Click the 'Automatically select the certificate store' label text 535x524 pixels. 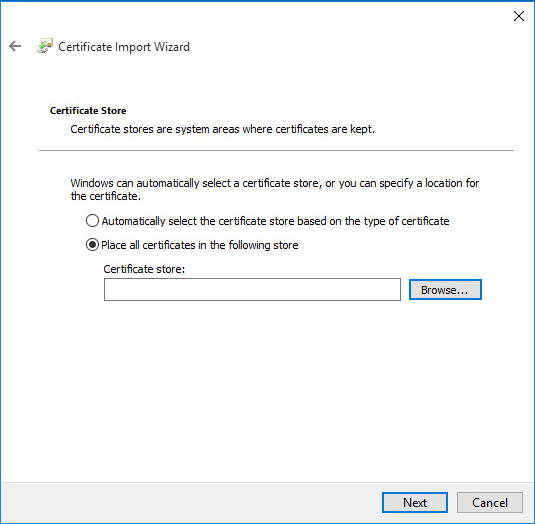[275, 221]
